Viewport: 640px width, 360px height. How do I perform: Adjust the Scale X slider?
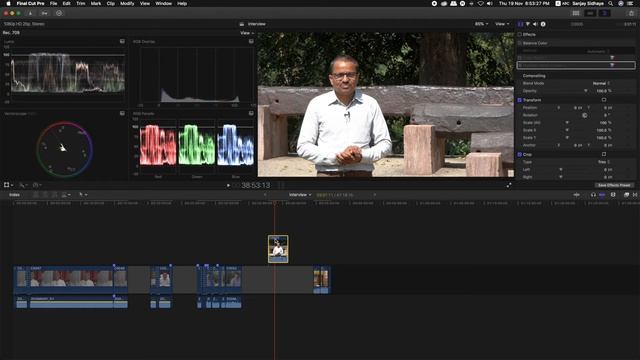coord(567,130)
